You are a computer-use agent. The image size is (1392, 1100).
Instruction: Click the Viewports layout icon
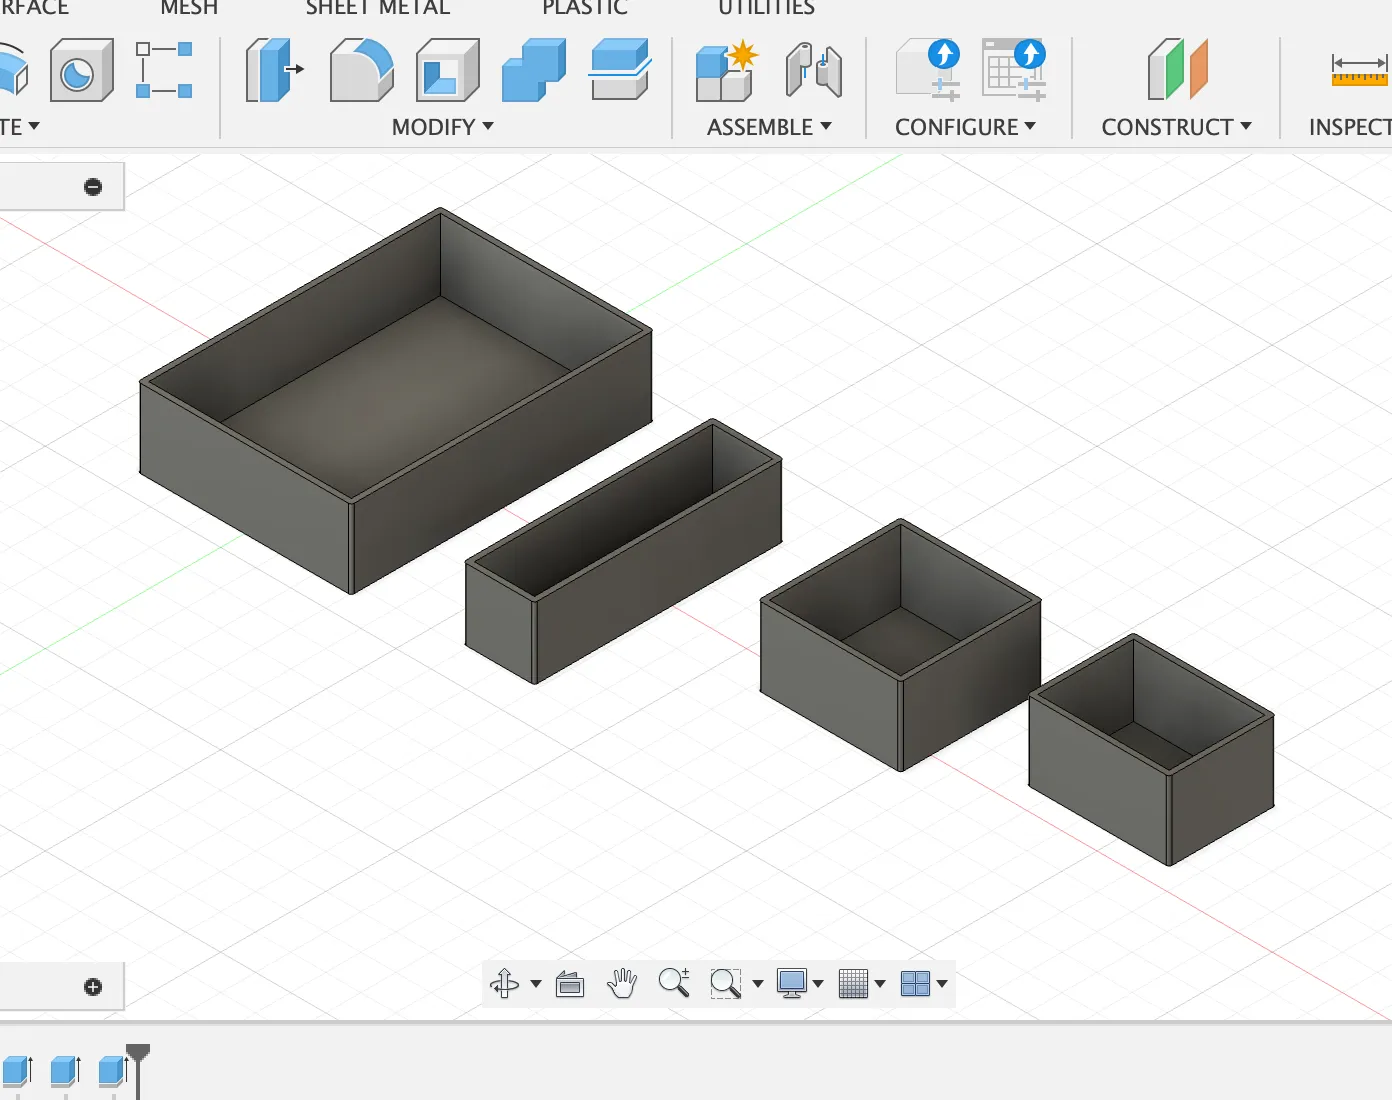click(x=915, y=984)
